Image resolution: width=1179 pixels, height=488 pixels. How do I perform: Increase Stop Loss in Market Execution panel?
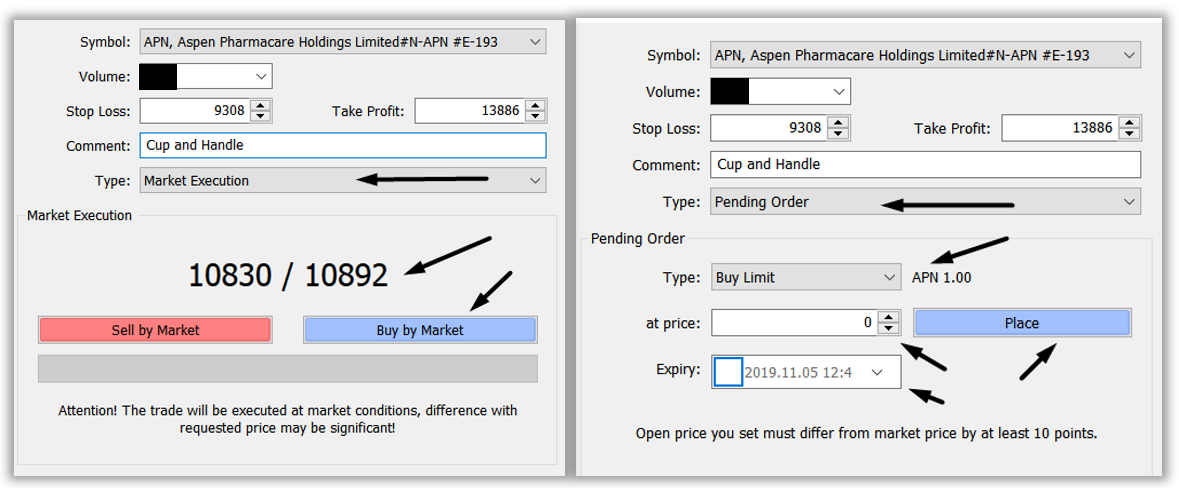coord(260,106)
